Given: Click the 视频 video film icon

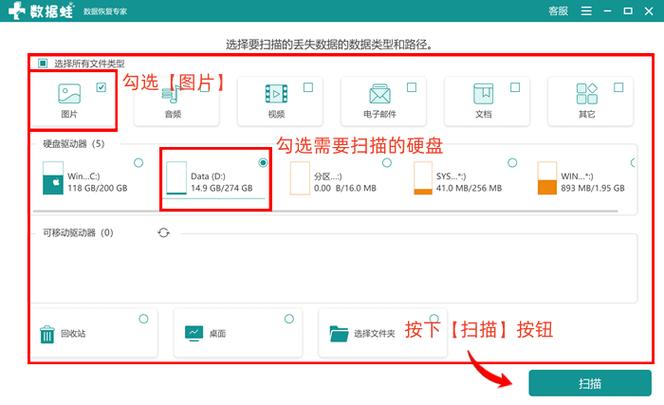Looking at the screenshot, I should click(276, 94).
